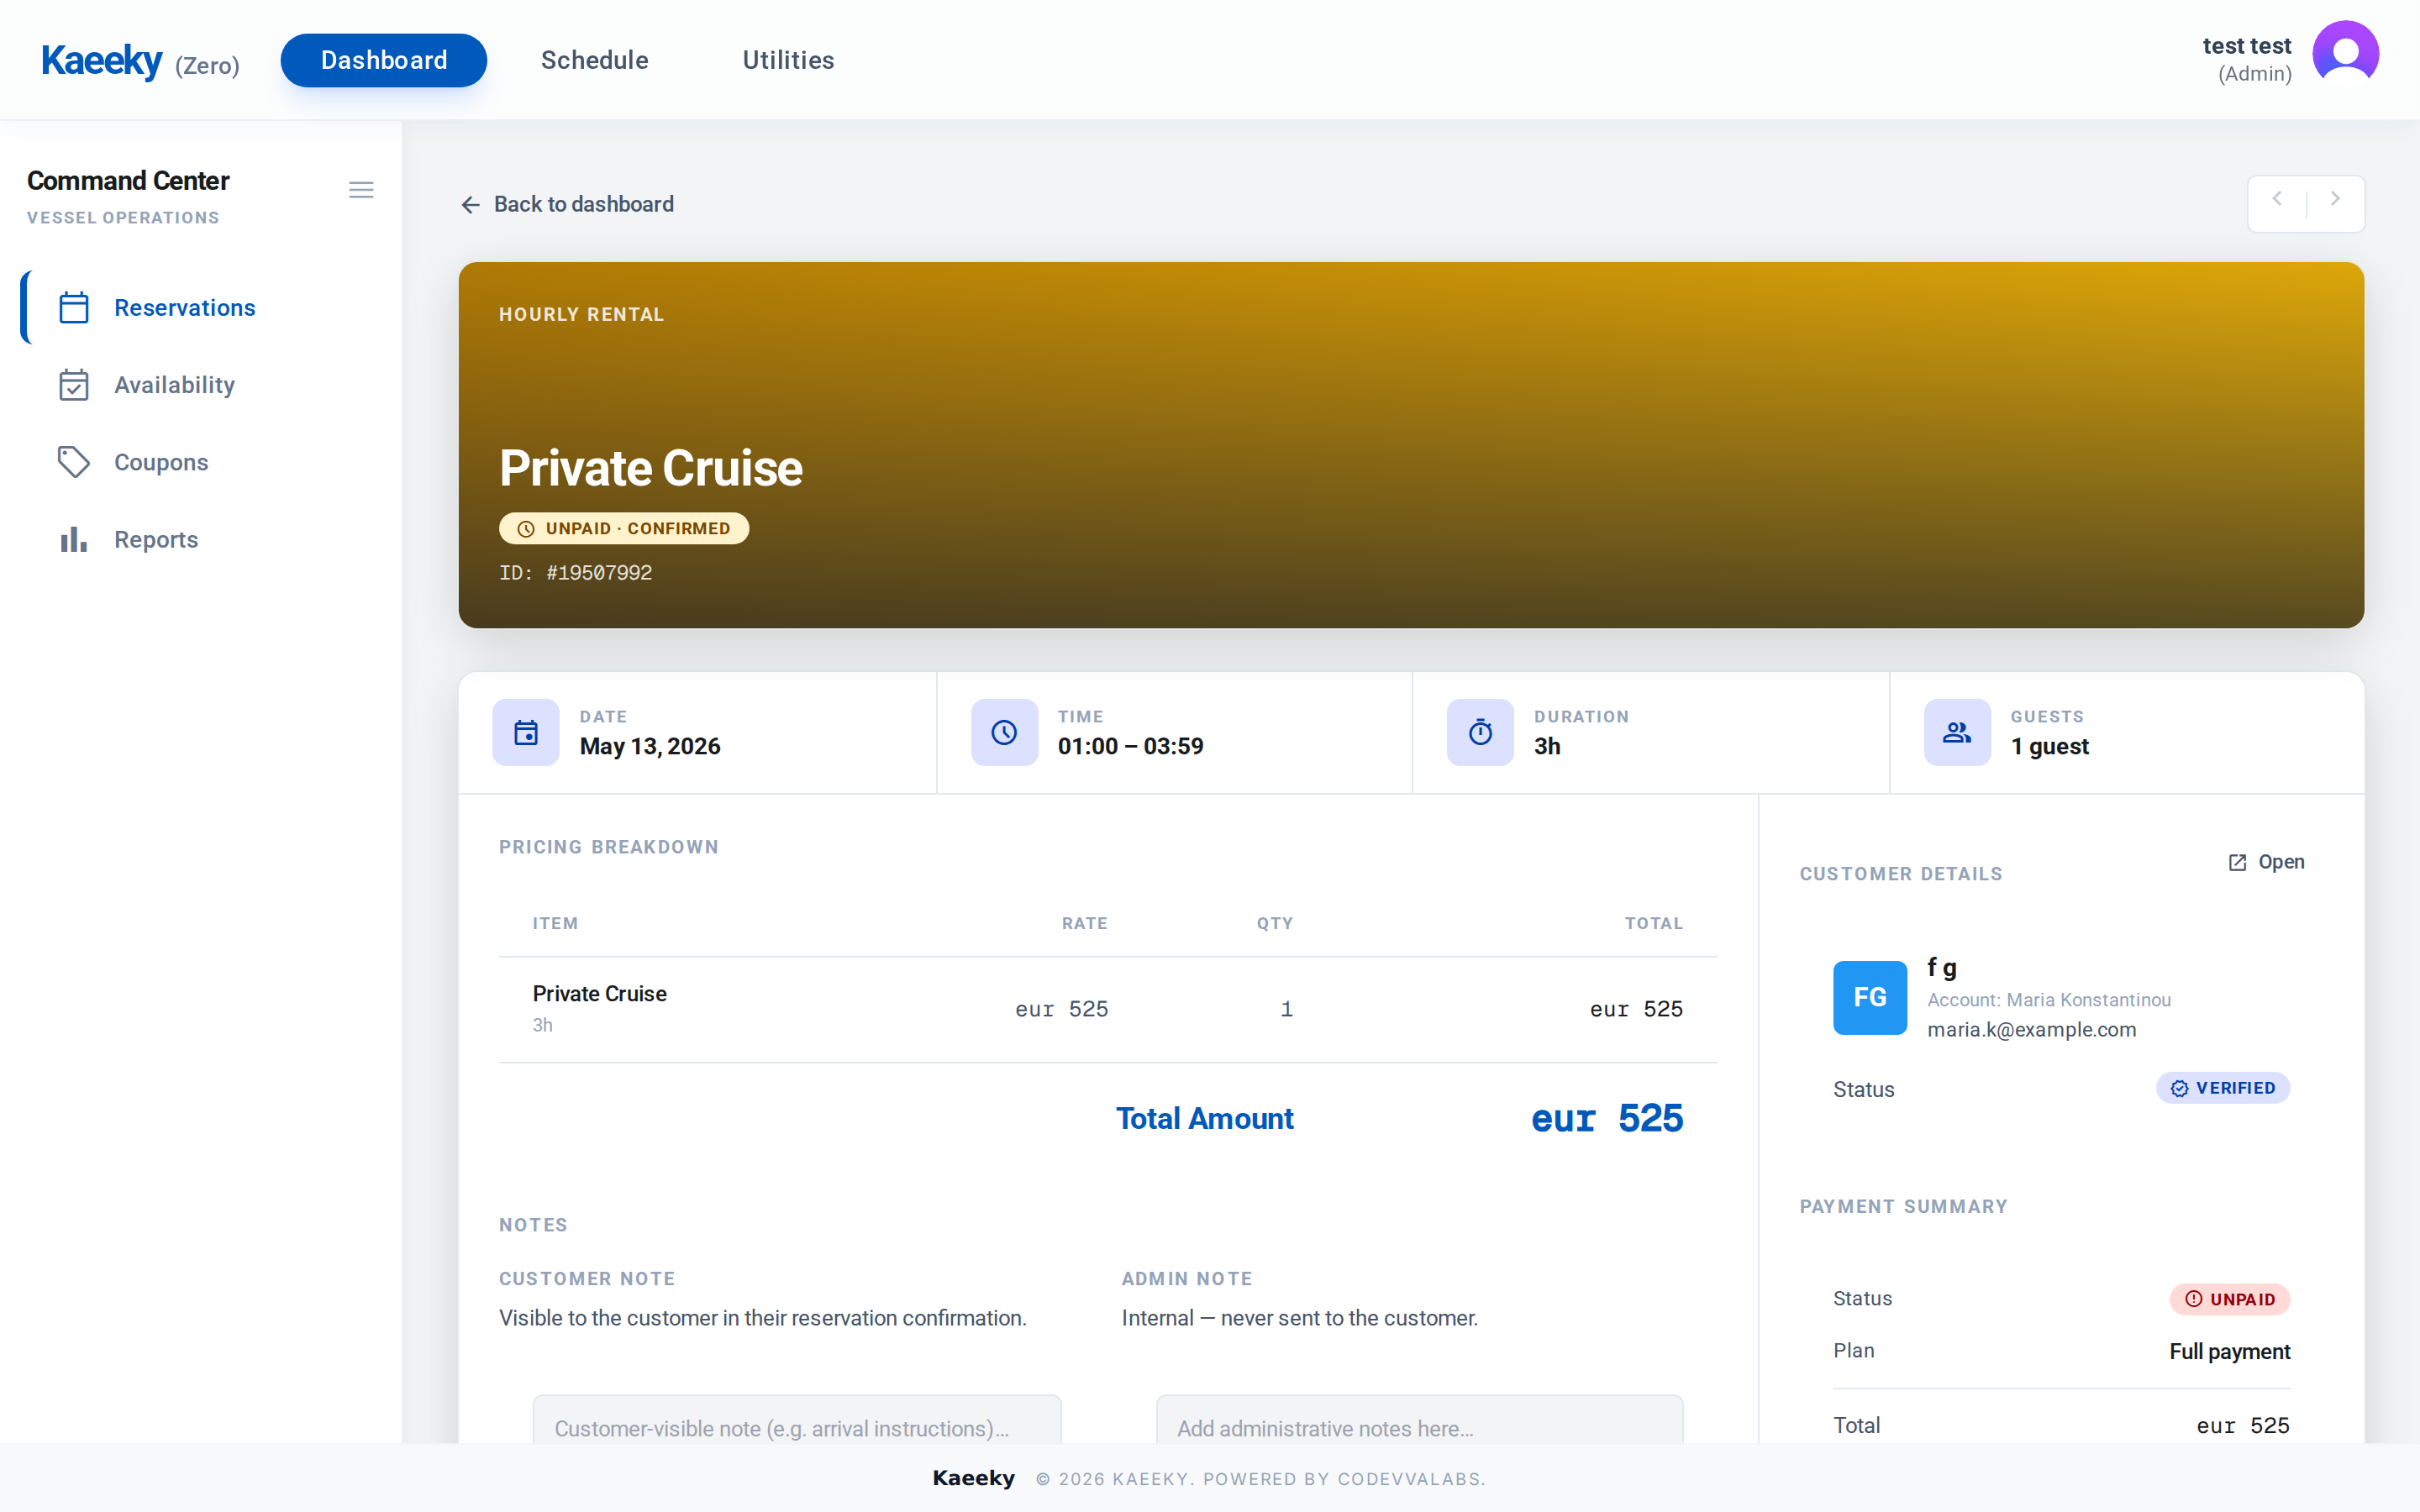Switch to the Schedule tab
The width and height of the screenshot is (2420, 1512).
(x=594, y=60)
